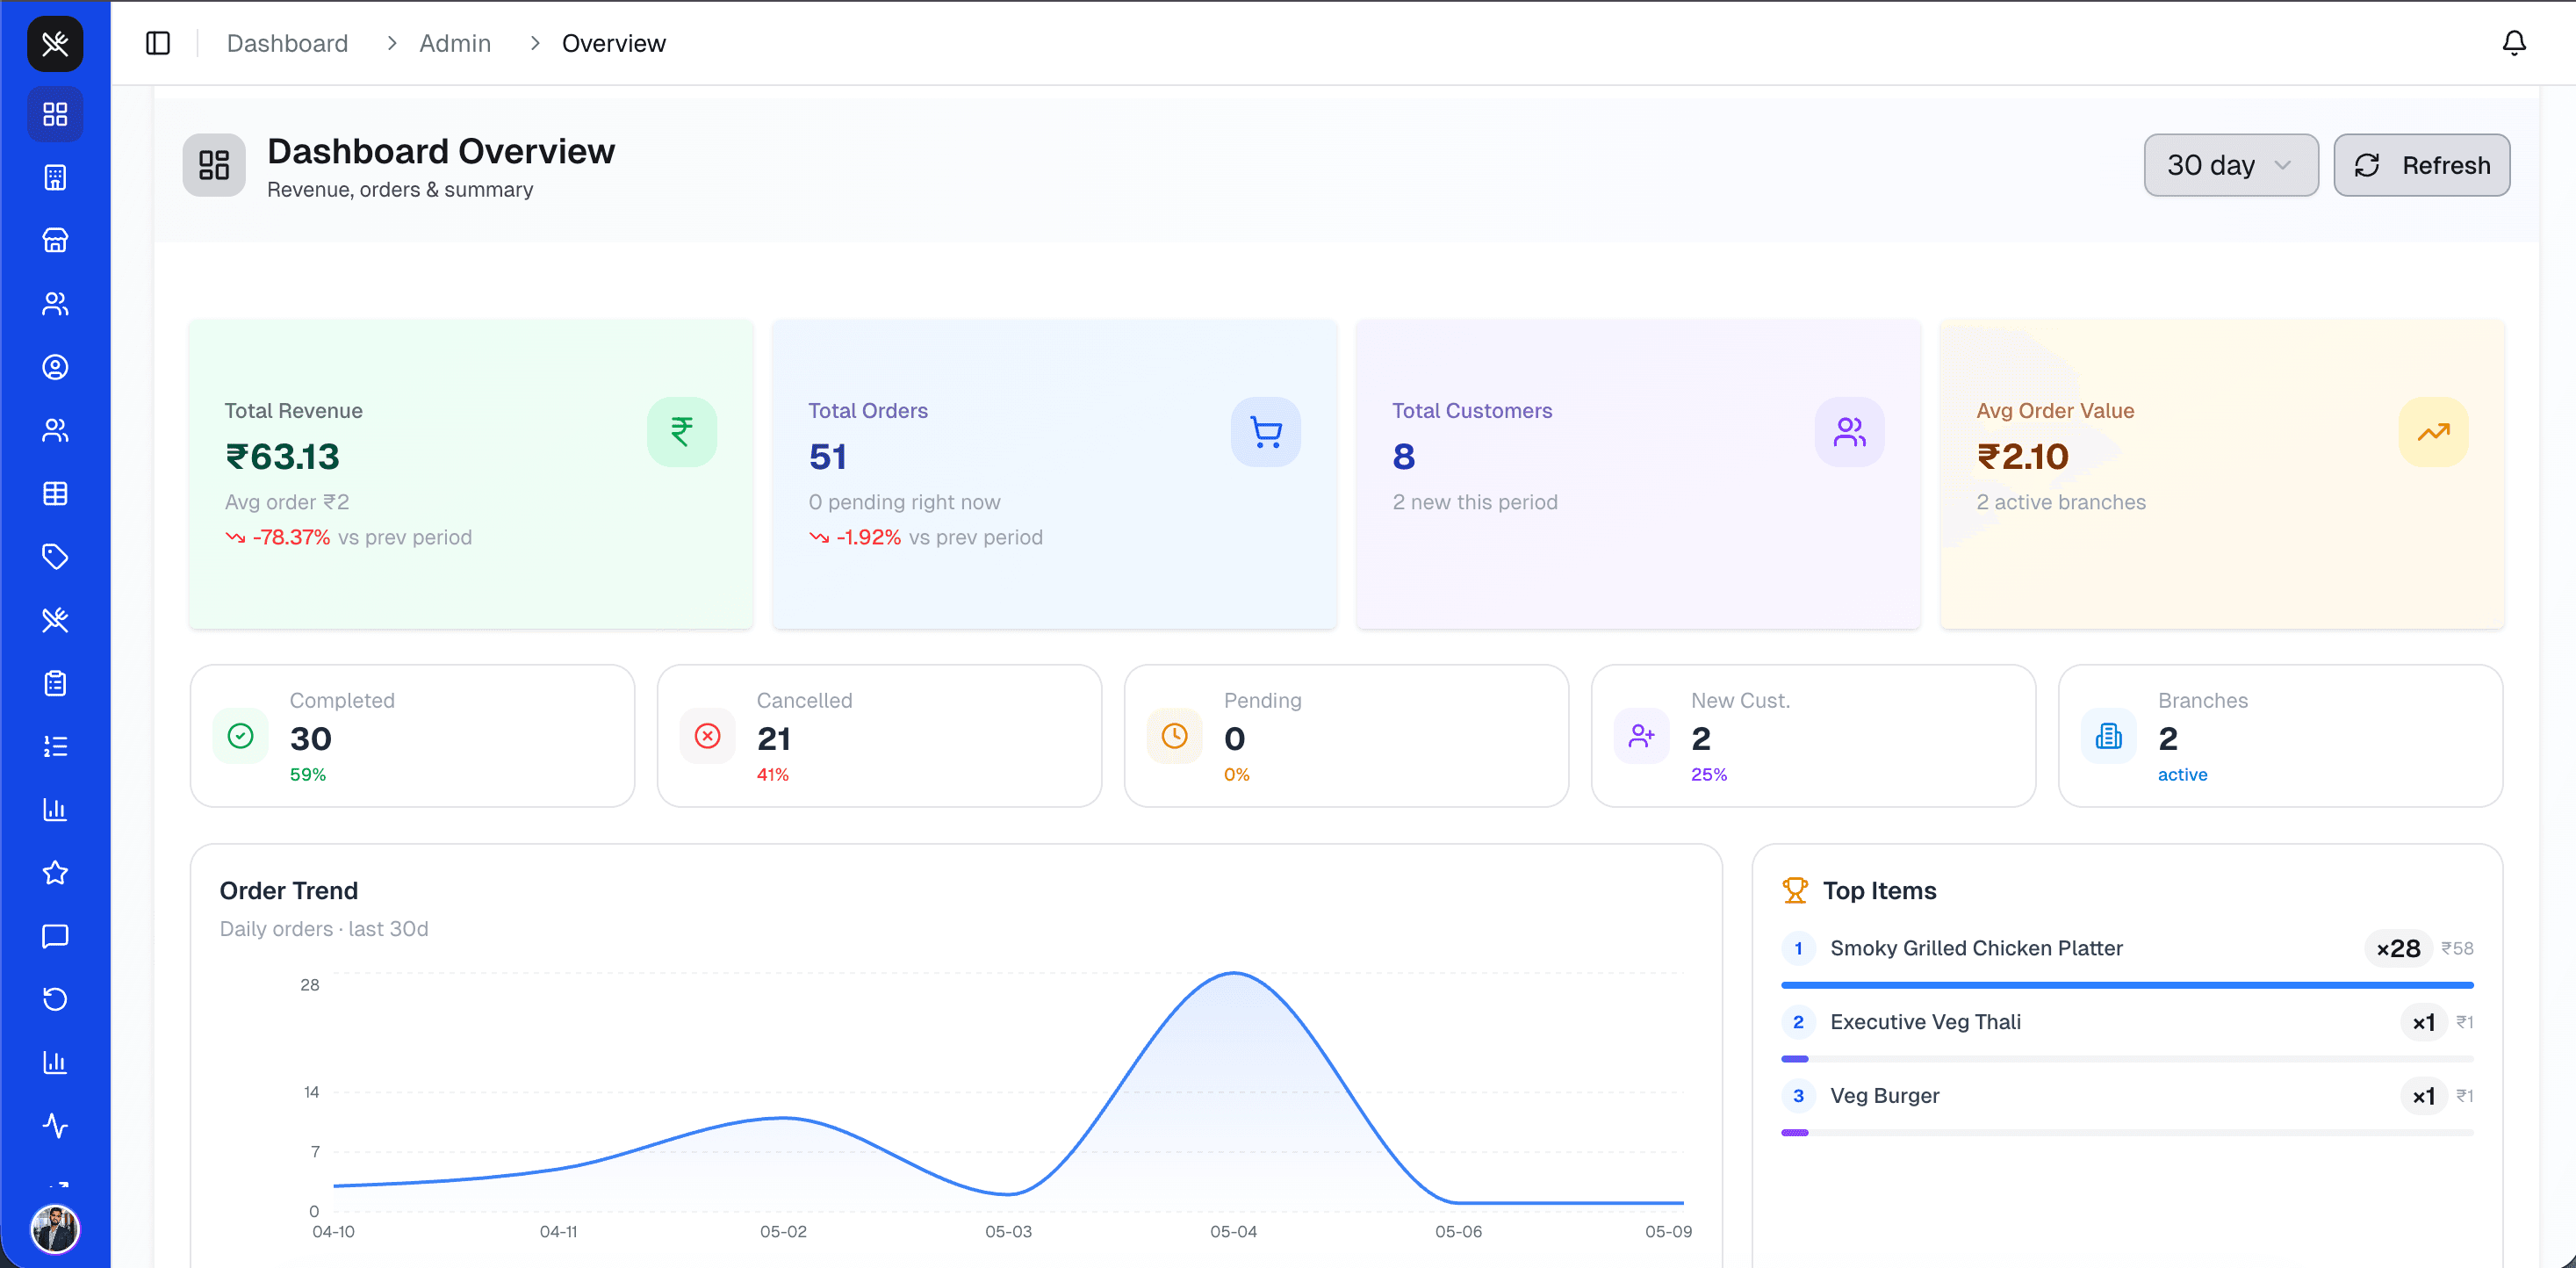
Task: Click the Pending clock icon
Action: (x=1175, y=736)
